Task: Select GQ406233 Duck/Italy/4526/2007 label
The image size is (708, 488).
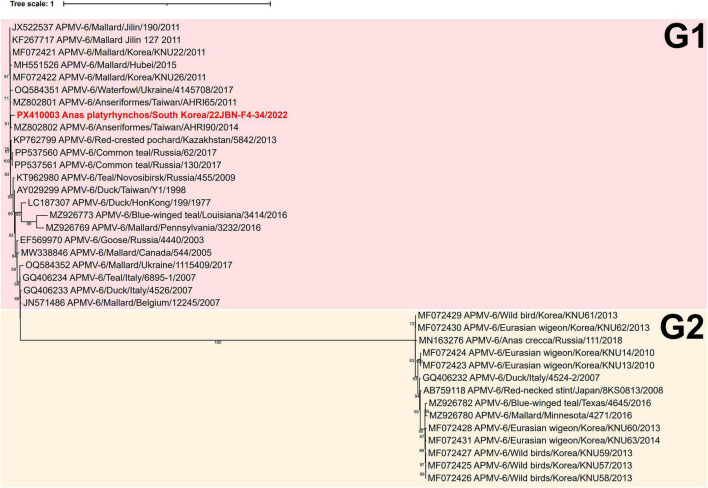Action: click(x=108, y=290)
